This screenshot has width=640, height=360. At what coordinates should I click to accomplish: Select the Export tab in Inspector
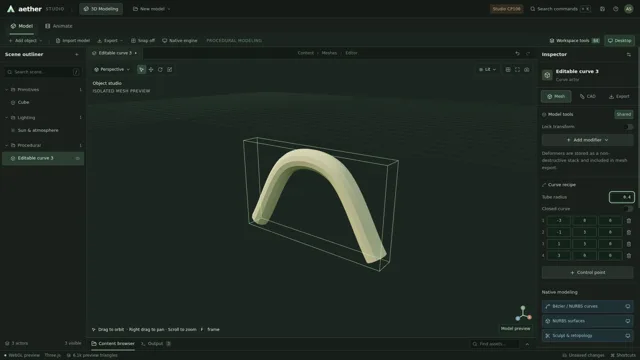pyautogui.click(x=619, y=96)
